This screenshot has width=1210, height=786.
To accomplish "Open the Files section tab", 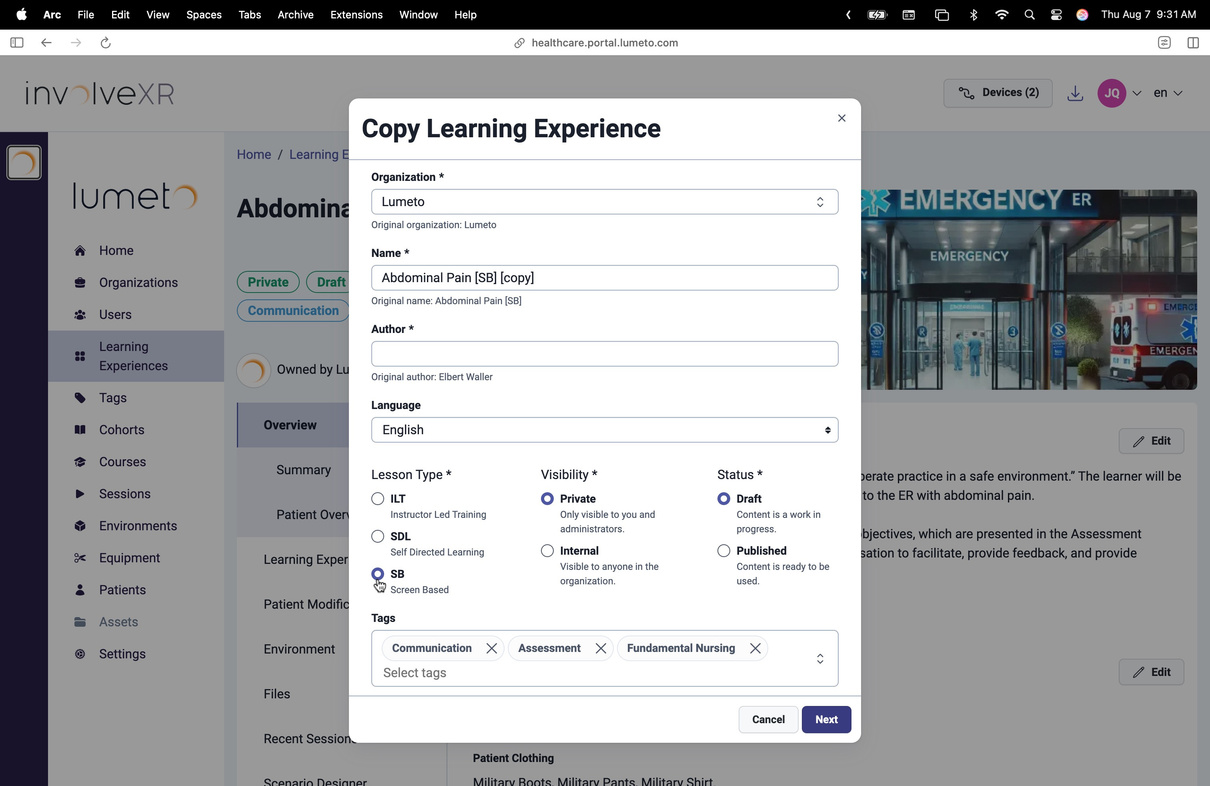I will [277, 694].
